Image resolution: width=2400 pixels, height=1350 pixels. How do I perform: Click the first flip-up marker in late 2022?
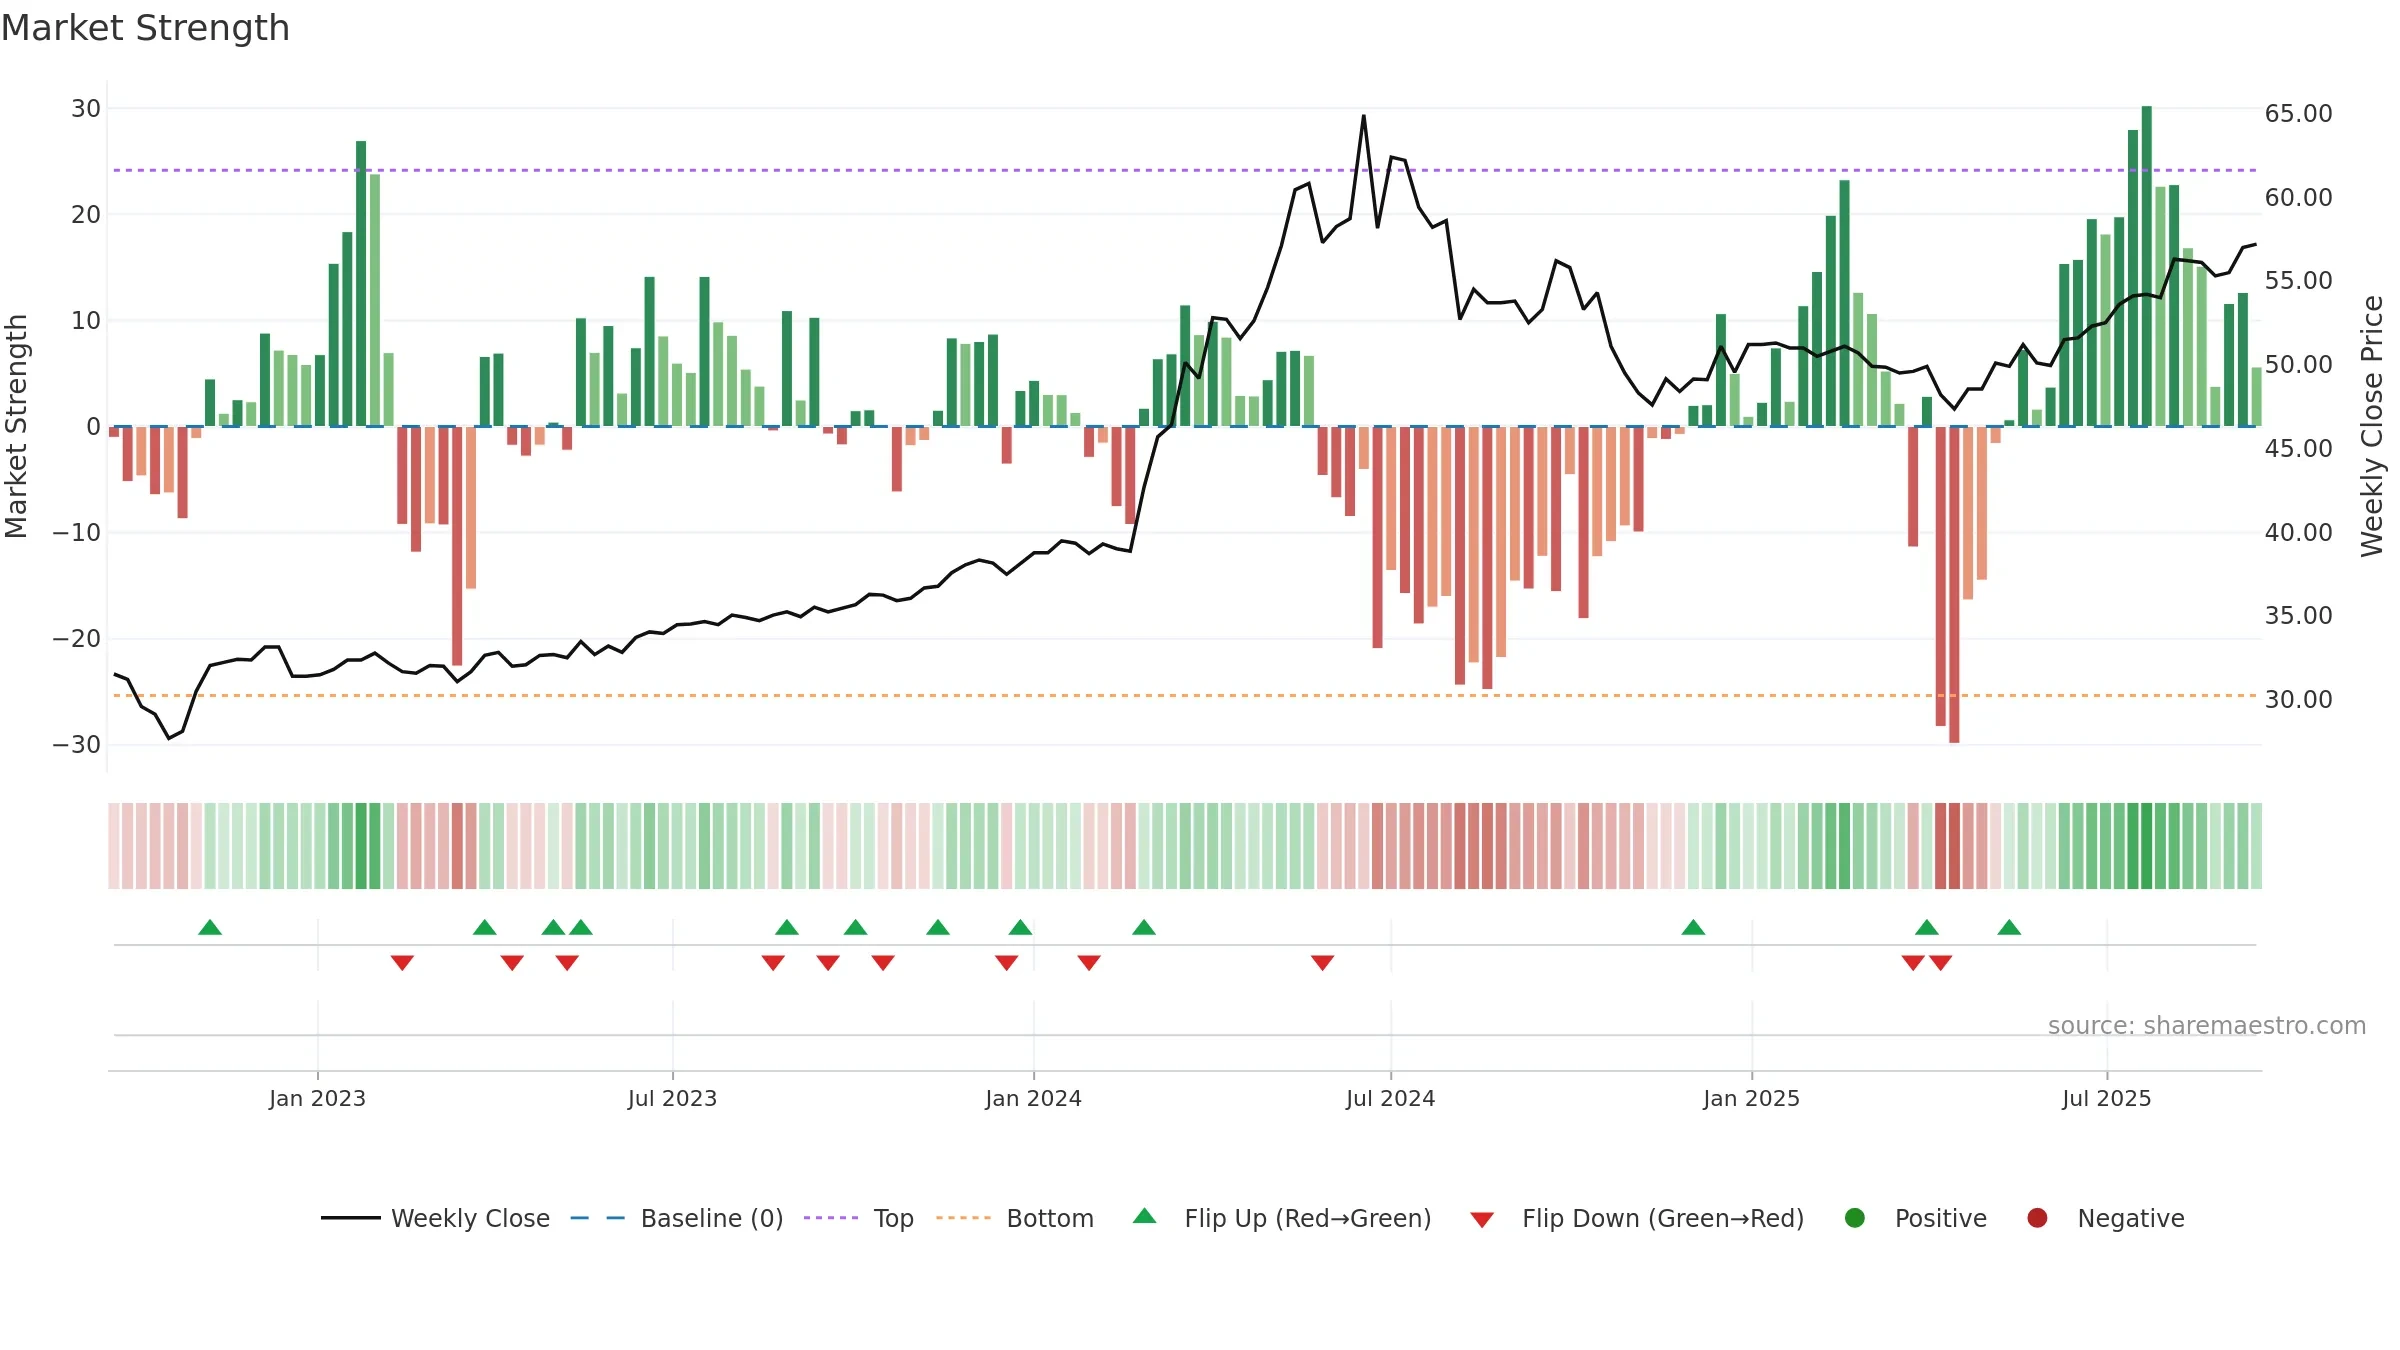pyautogui.click(x=210, y=927)
